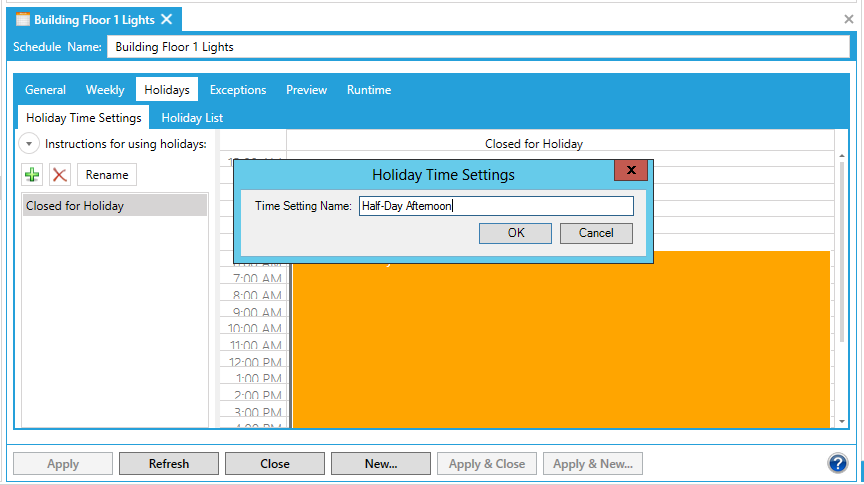This screenshot has width=864, height=485.
Task: Click the Time Setting Name input field
Action: point(496,206)
